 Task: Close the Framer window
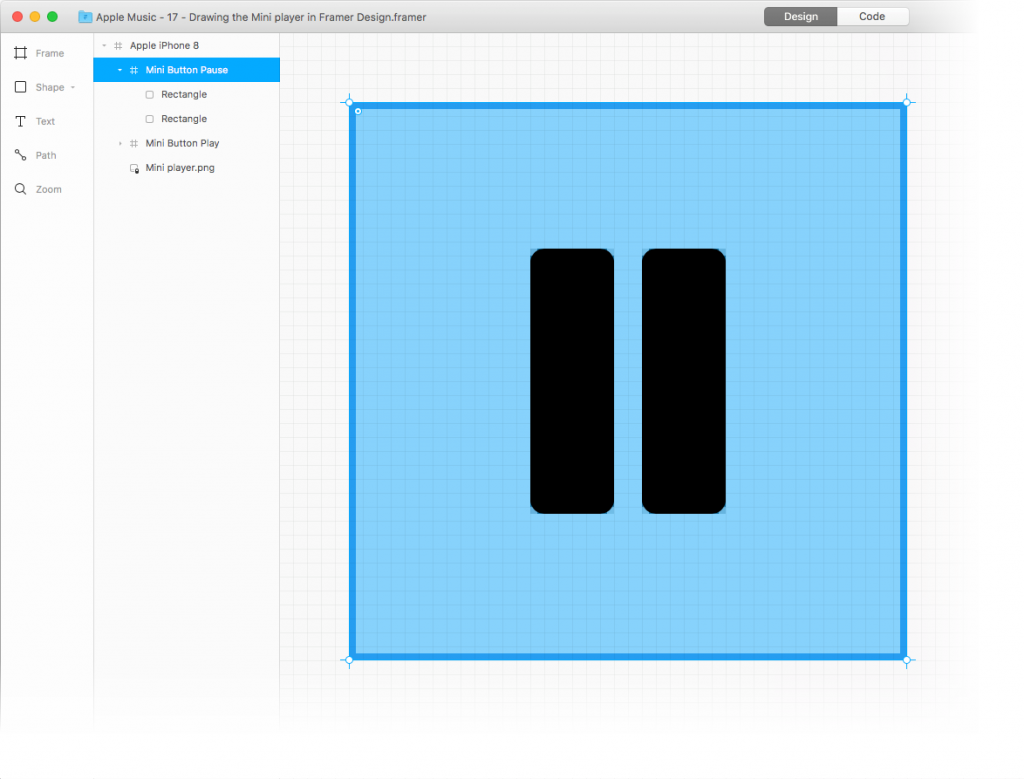(x=18, y=17)
